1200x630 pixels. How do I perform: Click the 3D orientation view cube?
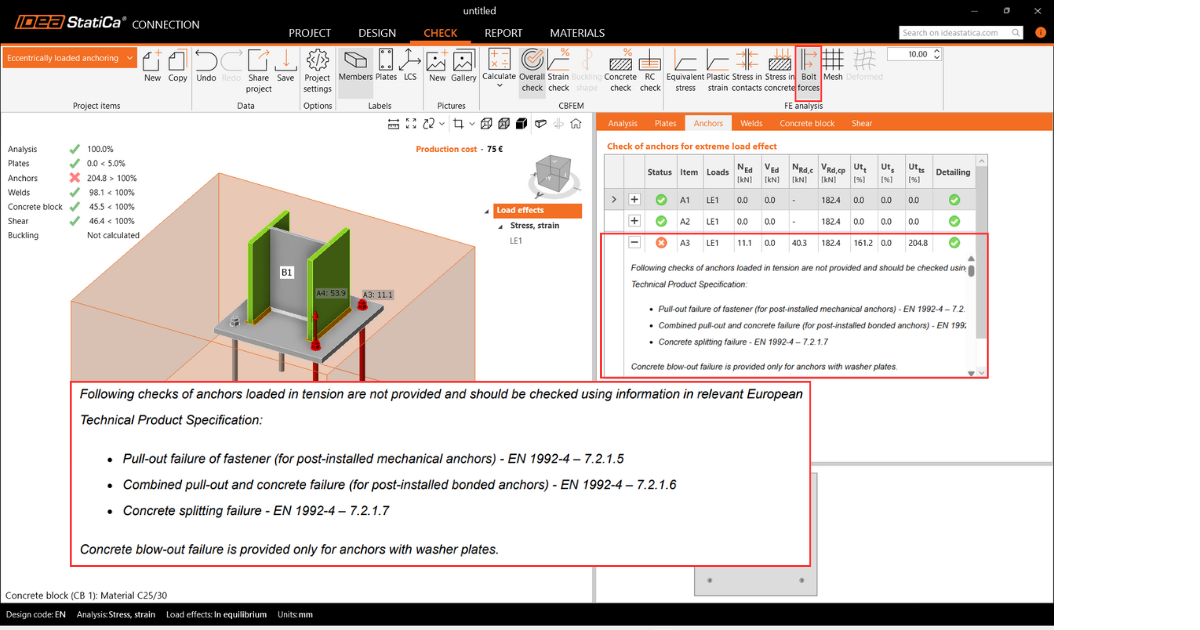[x=552, y=174]
